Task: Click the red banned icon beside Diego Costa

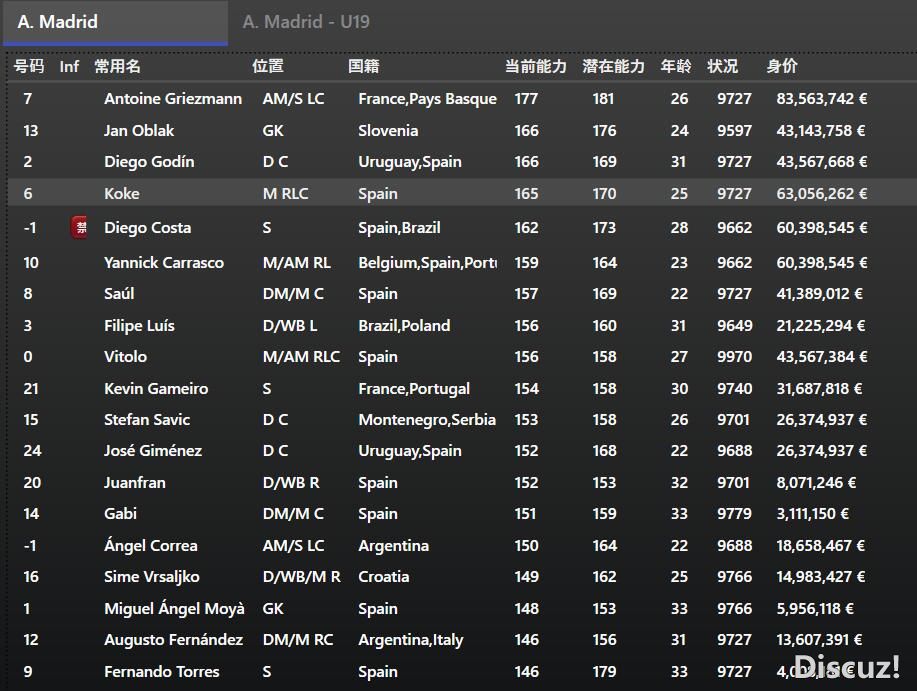Action: [79, 227]
